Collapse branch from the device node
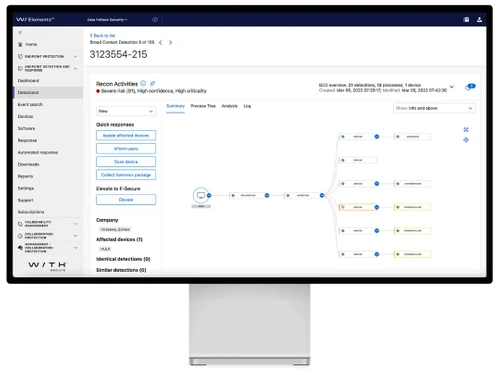Viewport: 500px width, 375px height. click(x=209, y=195)
